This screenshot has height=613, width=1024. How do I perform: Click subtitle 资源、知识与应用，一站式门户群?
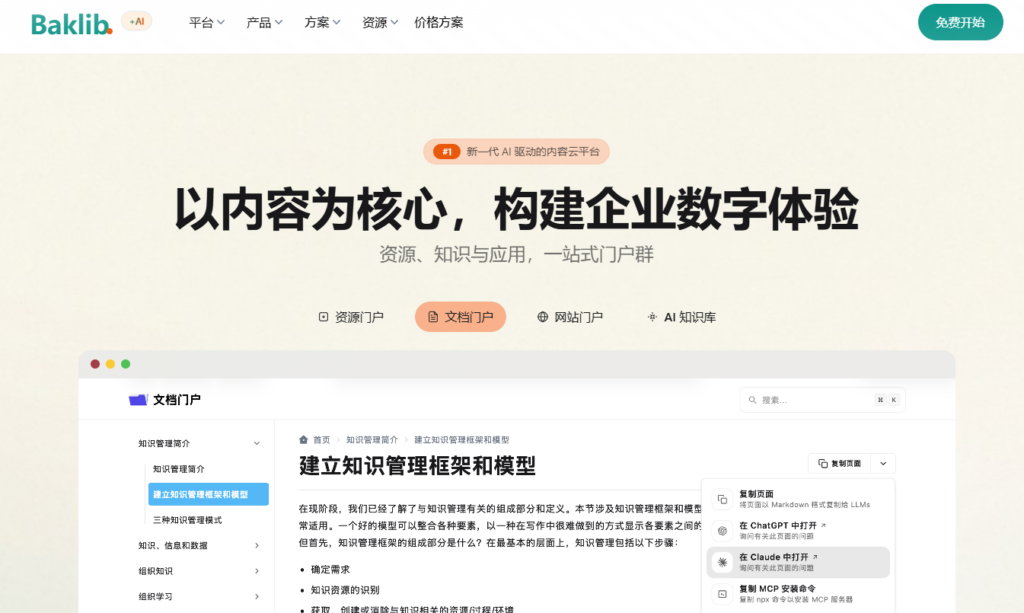516,254
